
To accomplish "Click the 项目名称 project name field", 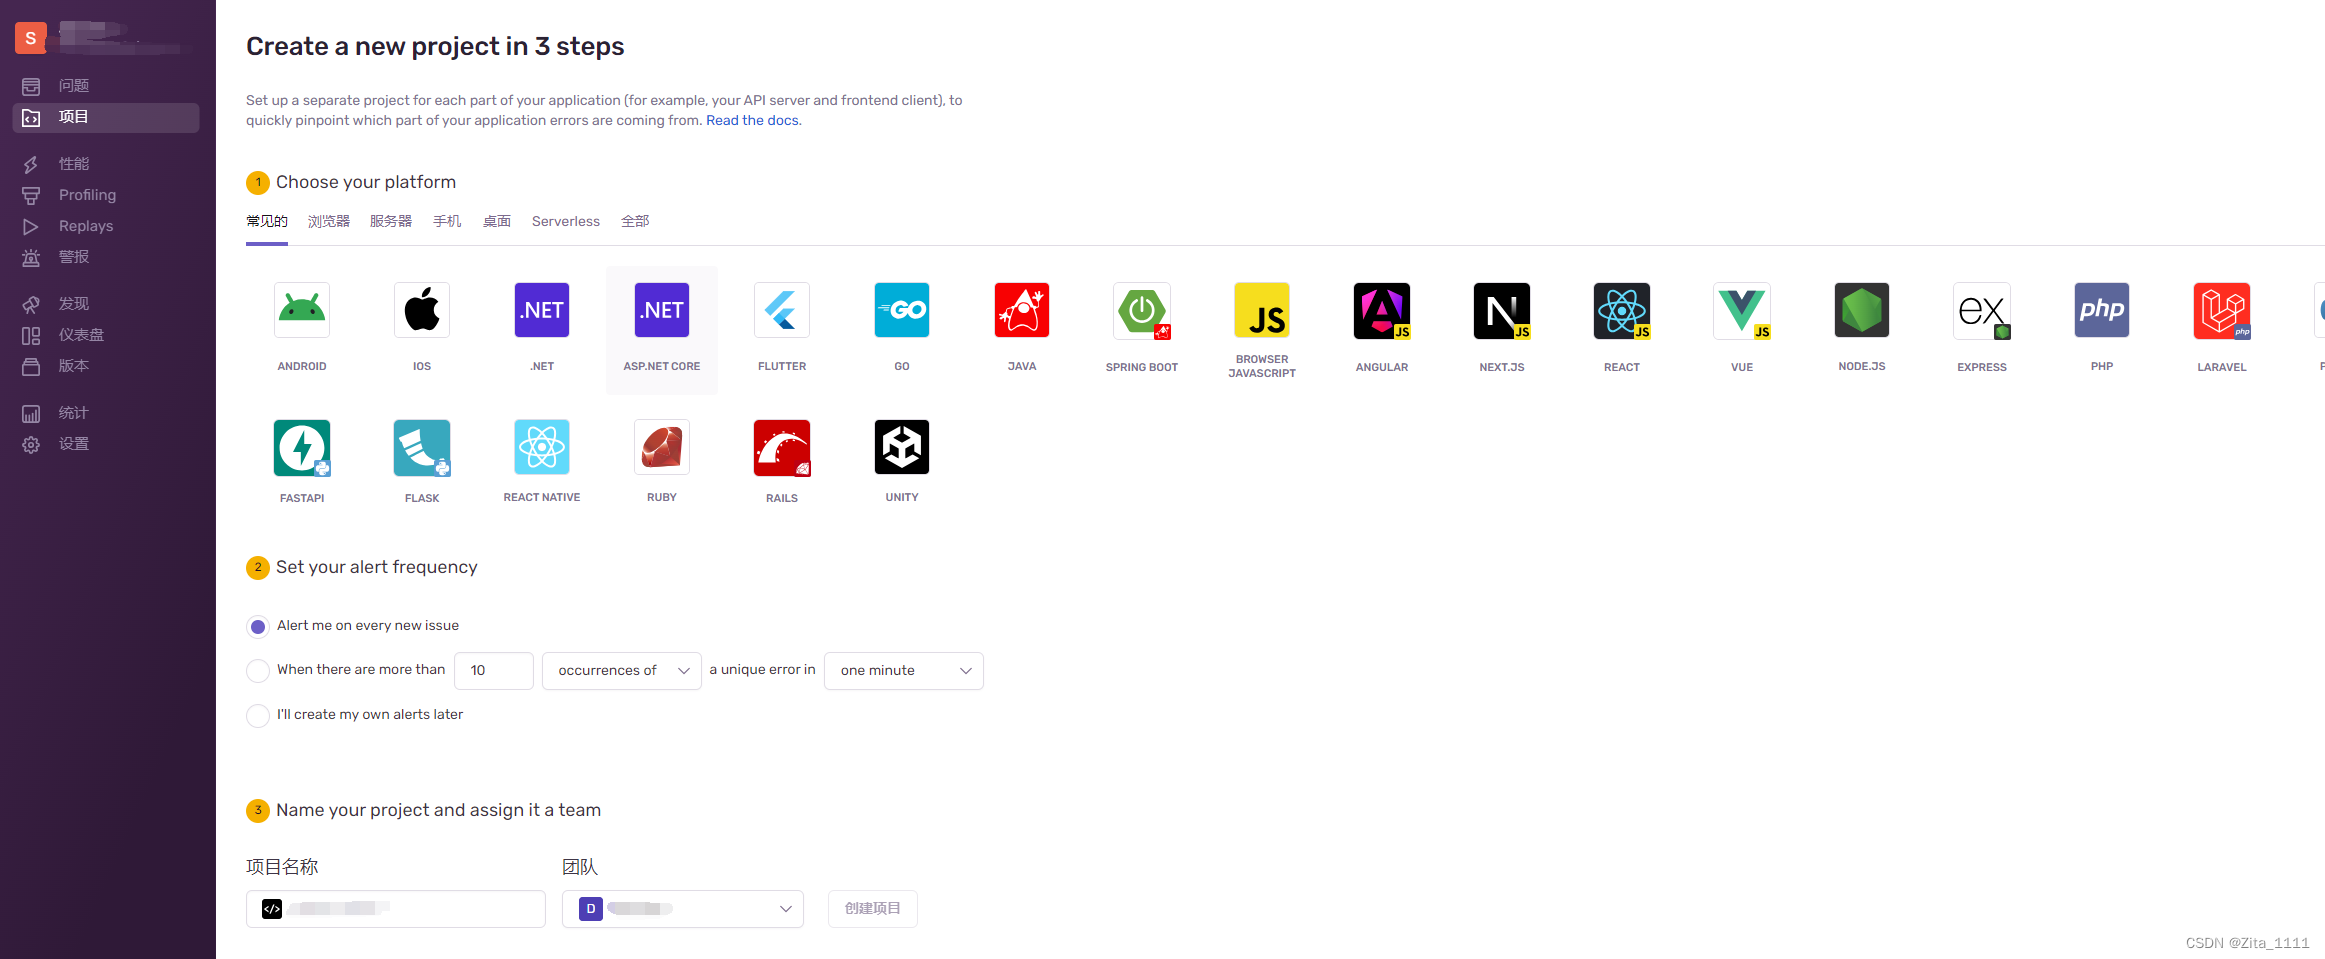I will 396,909.
